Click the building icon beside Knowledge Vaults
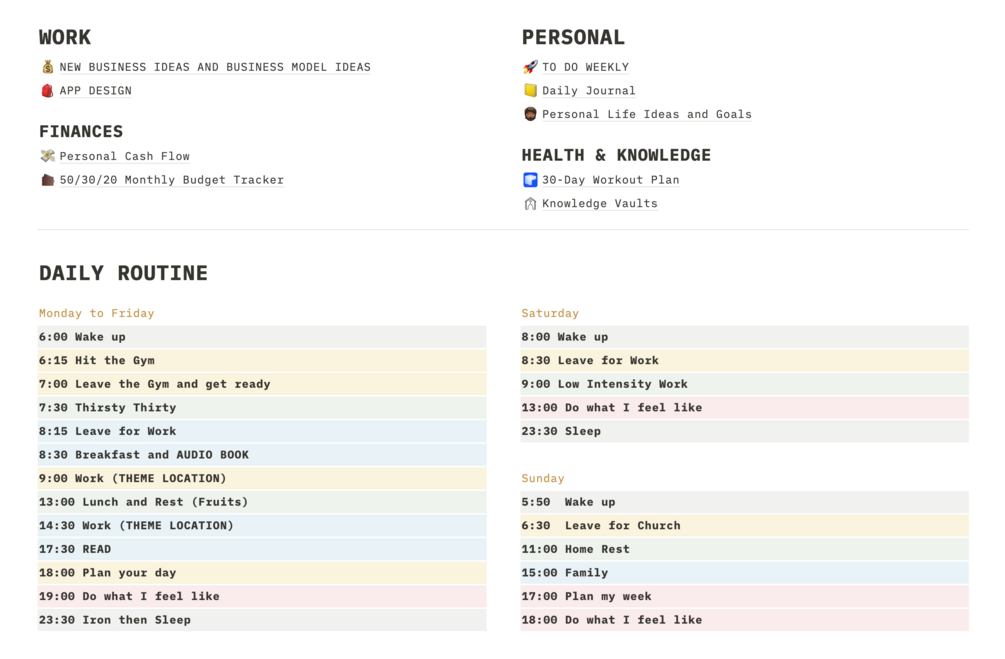 click(x=530, y=204)
